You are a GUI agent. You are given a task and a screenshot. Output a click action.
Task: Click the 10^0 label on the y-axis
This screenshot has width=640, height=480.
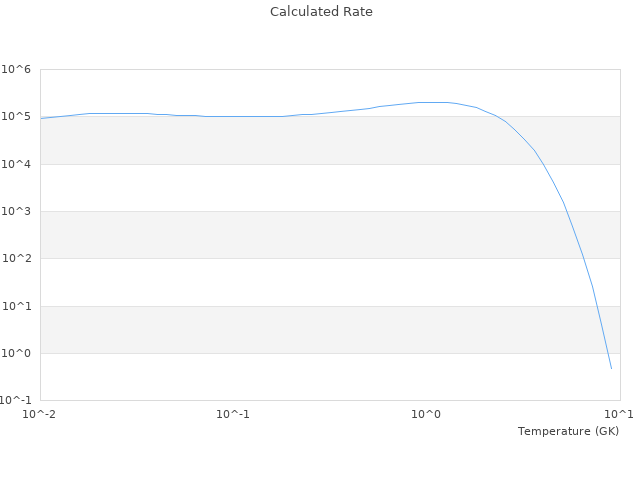16,354
